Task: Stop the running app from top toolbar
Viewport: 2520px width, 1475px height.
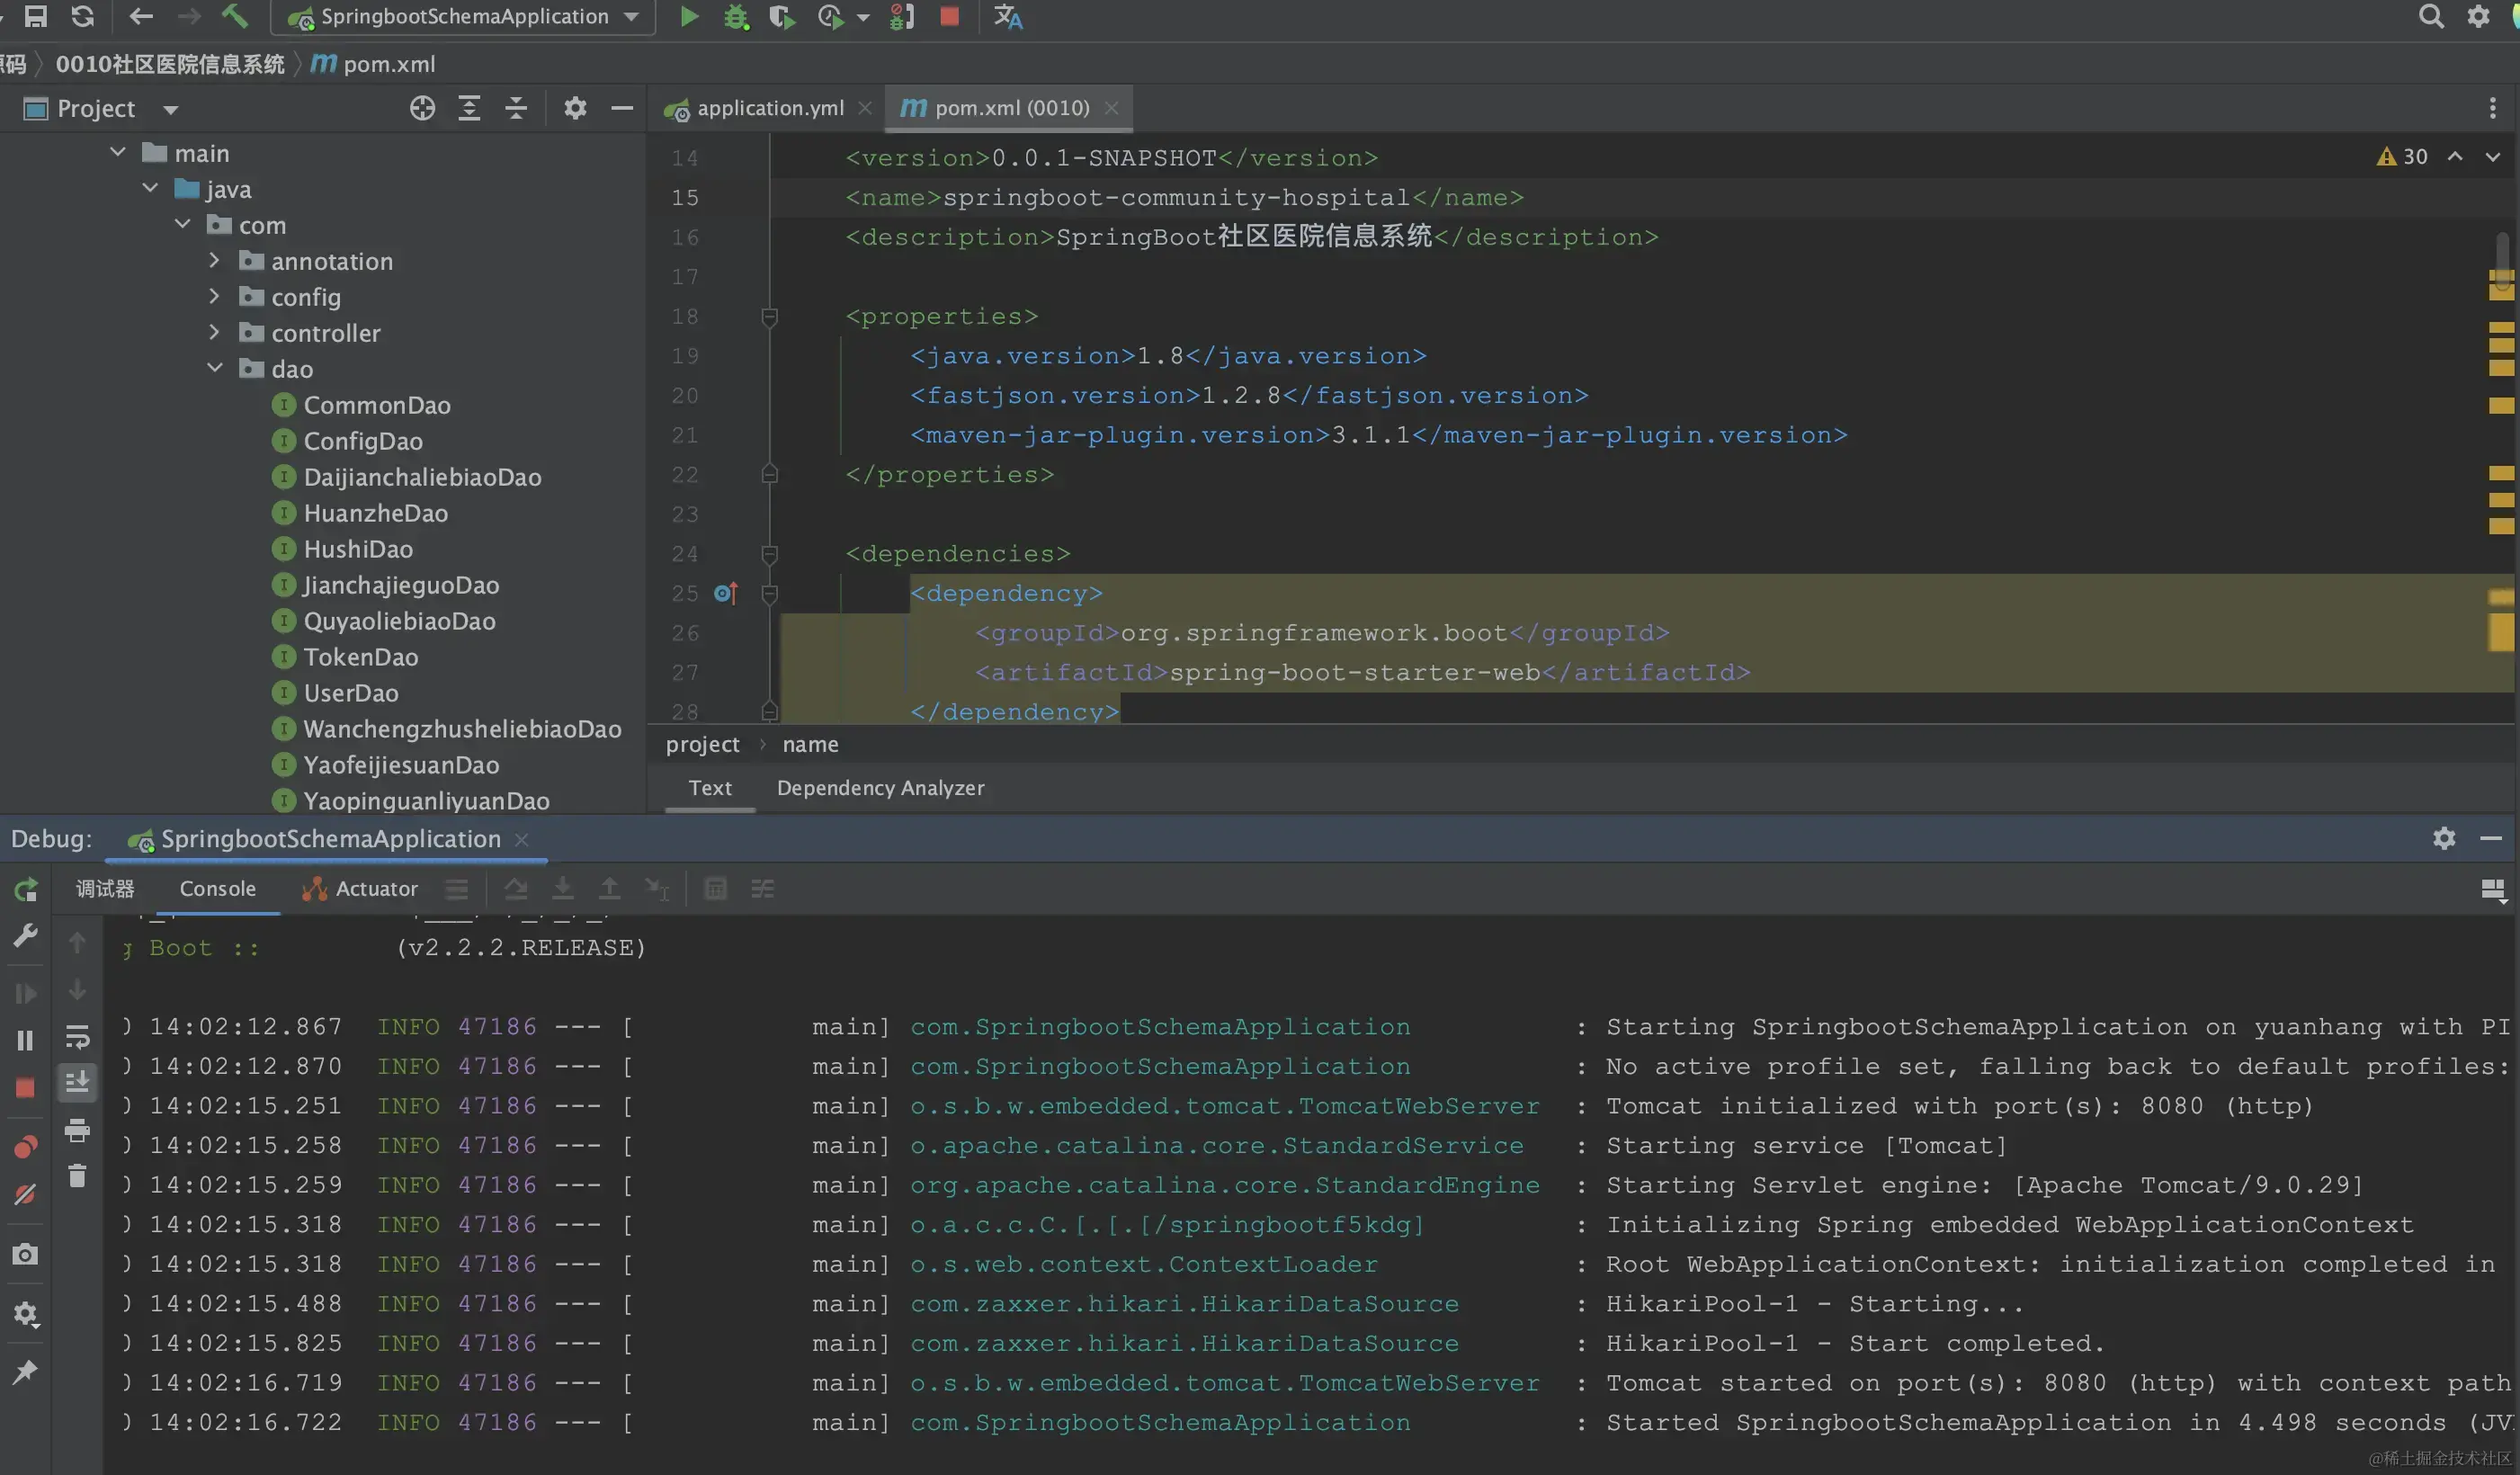Action: coord(950,16)
